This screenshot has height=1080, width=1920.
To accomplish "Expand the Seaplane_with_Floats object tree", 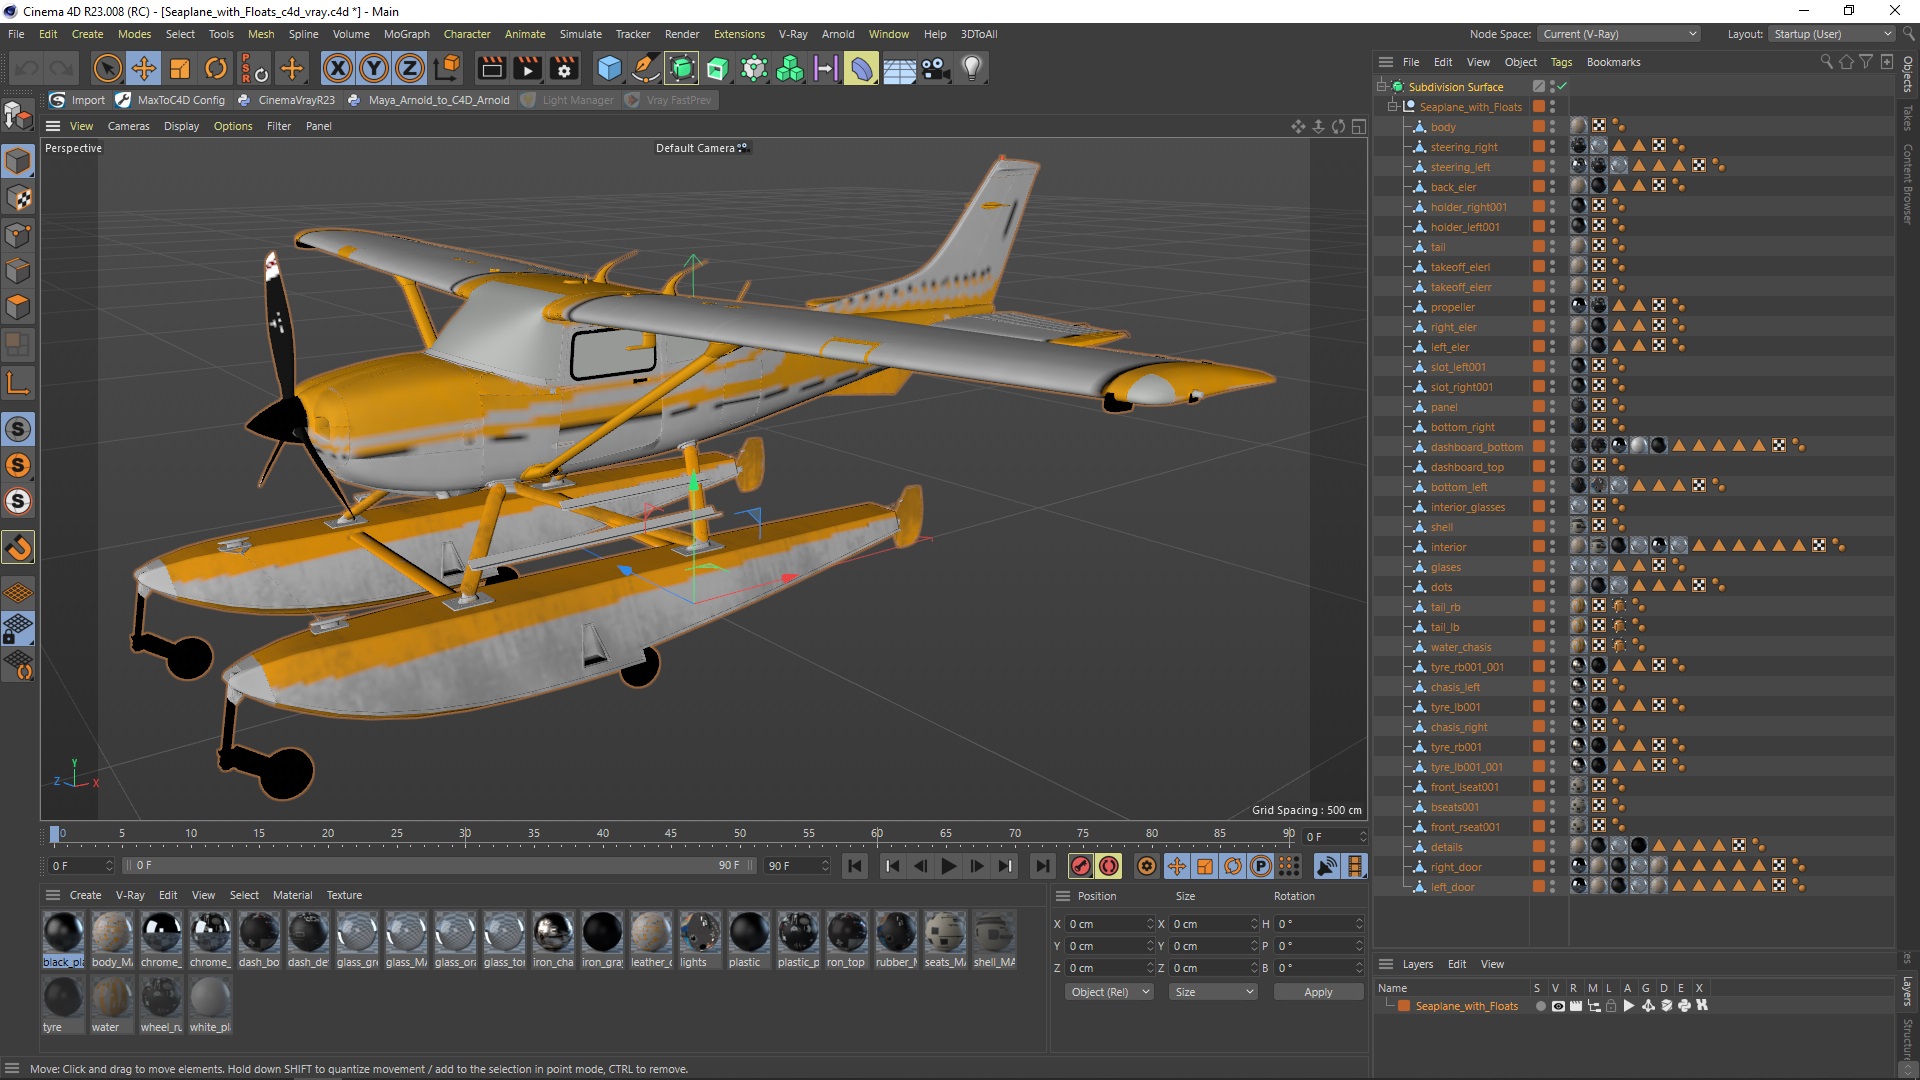I will click(x=1393, y=105).
